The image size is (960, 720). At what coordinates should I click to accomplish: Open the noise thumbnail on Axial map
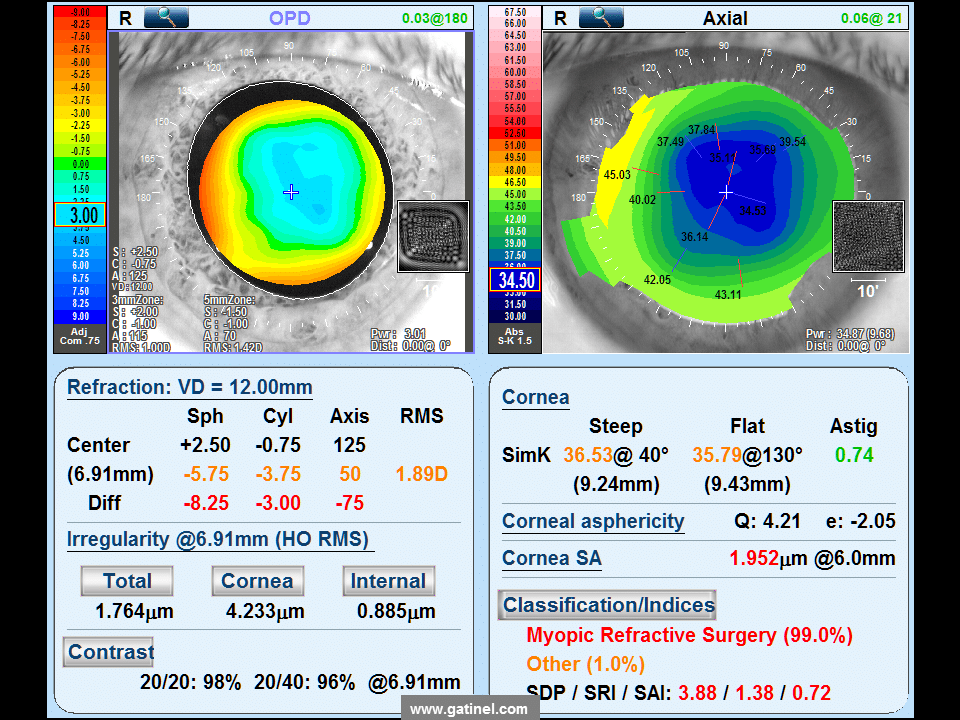[x=868, y=236]
